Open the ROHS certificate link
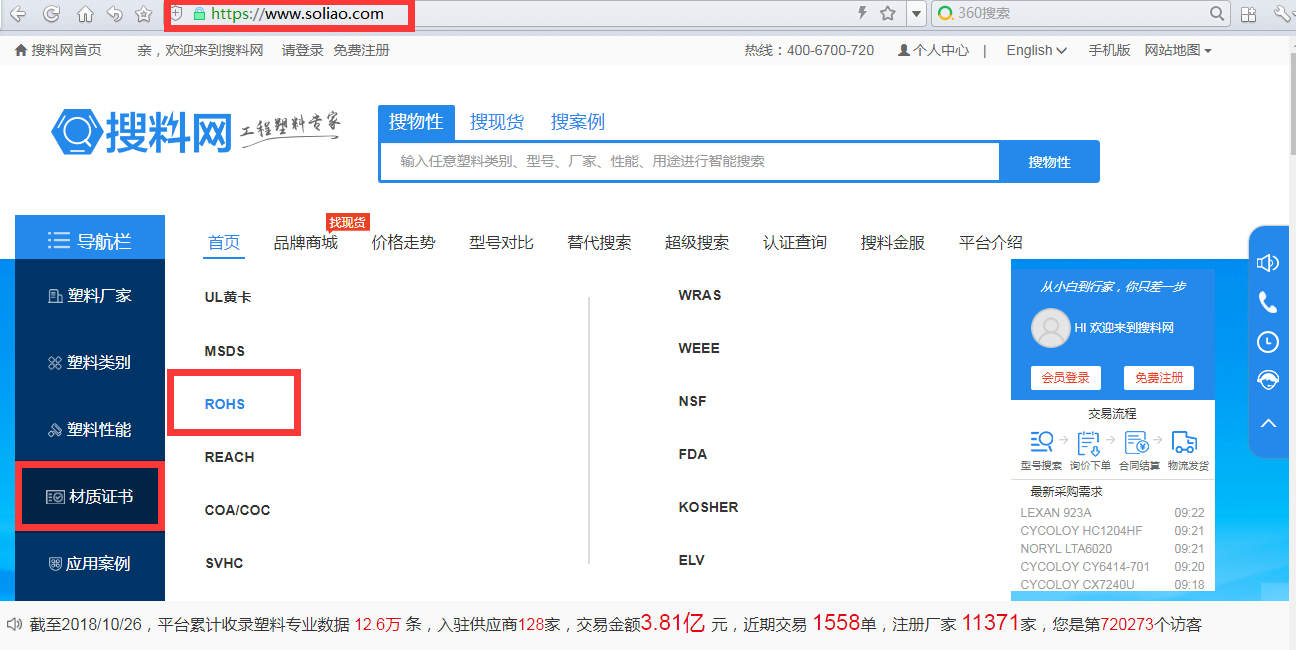The image size is (1296, 650). [225, 404]
